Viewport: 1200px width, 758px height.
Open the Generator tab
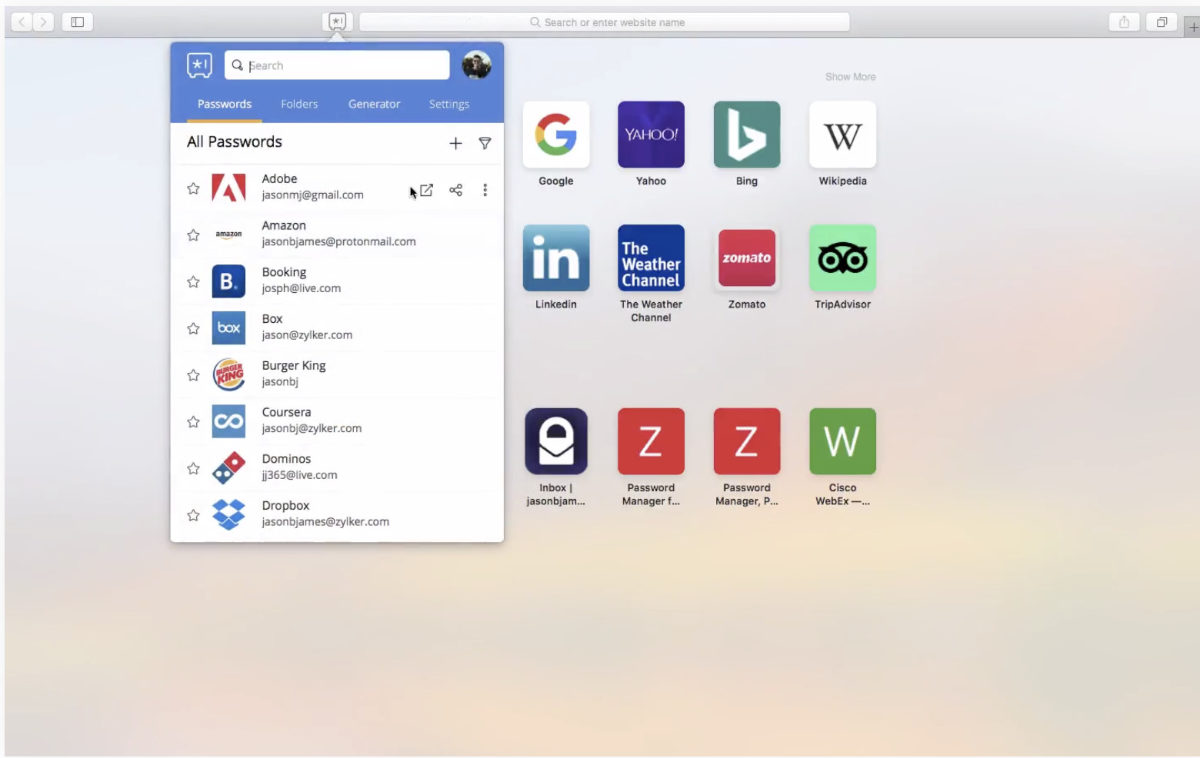[x=374, y=104]
